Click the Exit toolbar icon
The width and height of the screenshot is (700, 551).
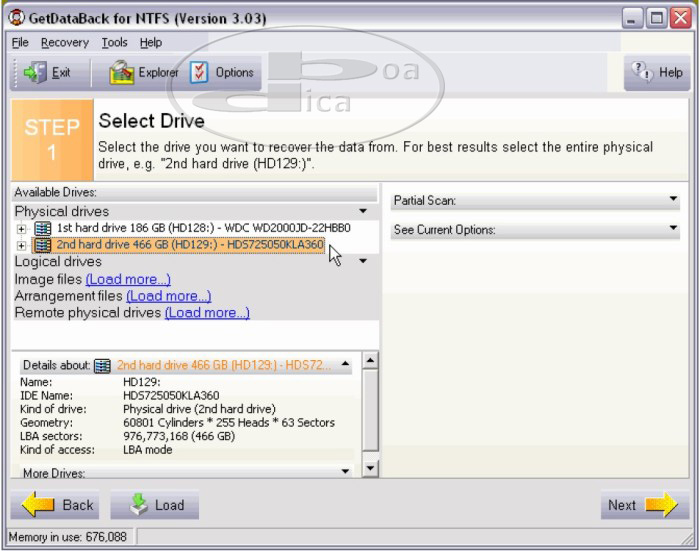[35, 72]
